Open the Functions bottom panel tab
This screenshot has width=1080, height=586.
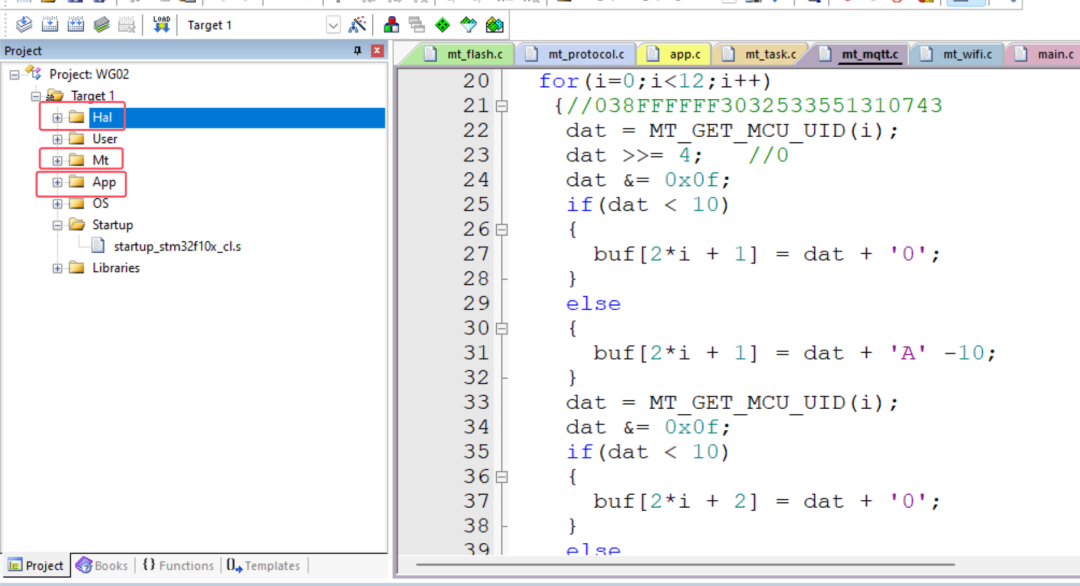coord(178,565)
